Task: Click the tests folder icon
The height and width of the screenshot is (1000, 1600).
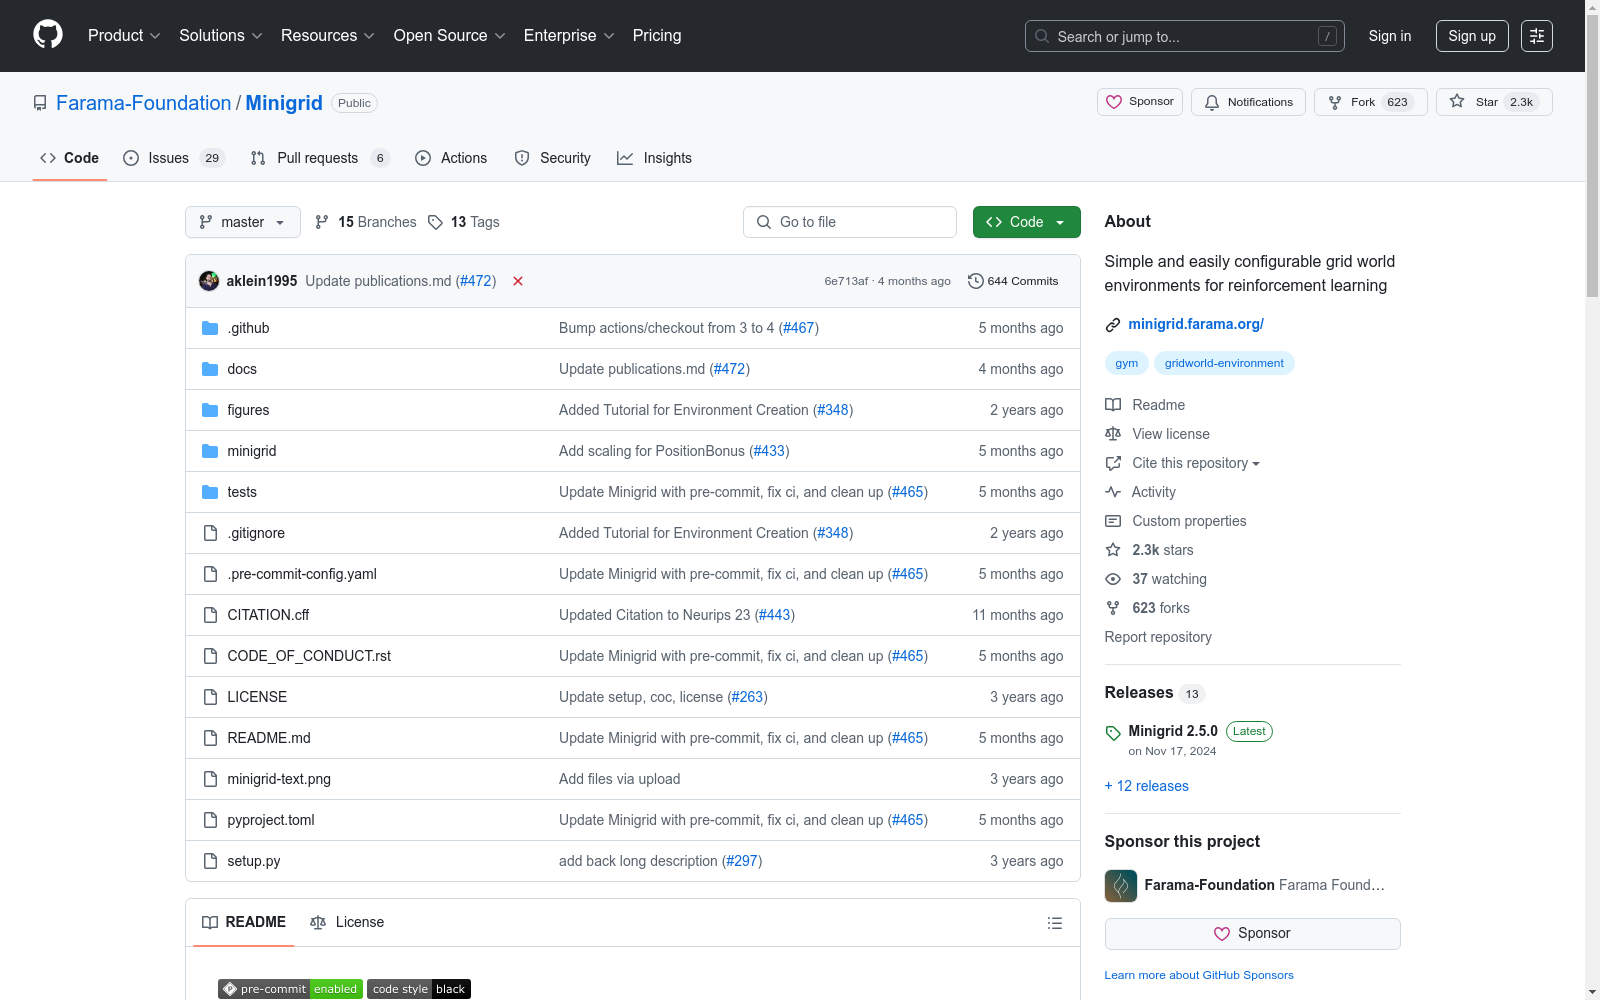Action: (x=210, y=492)
